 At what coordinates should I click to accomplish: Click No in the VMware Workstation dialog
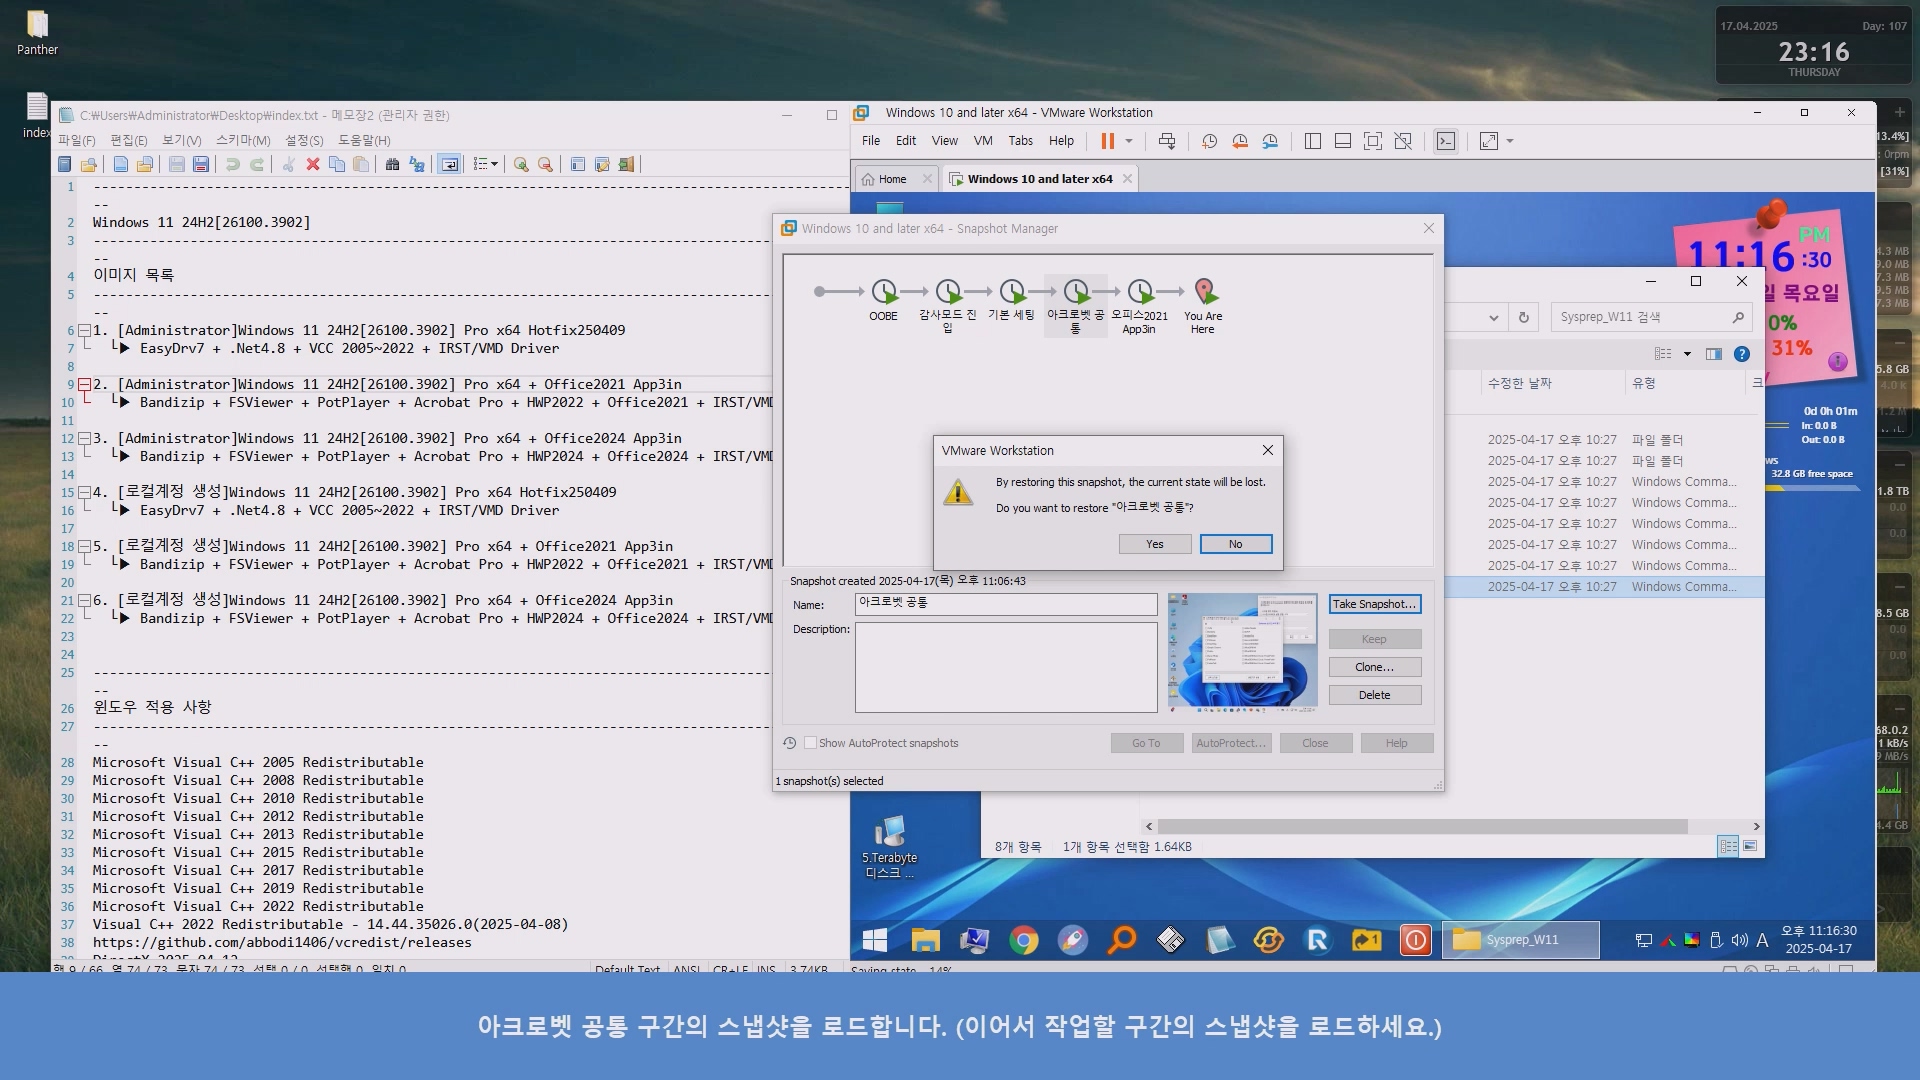pos(1236,544)
